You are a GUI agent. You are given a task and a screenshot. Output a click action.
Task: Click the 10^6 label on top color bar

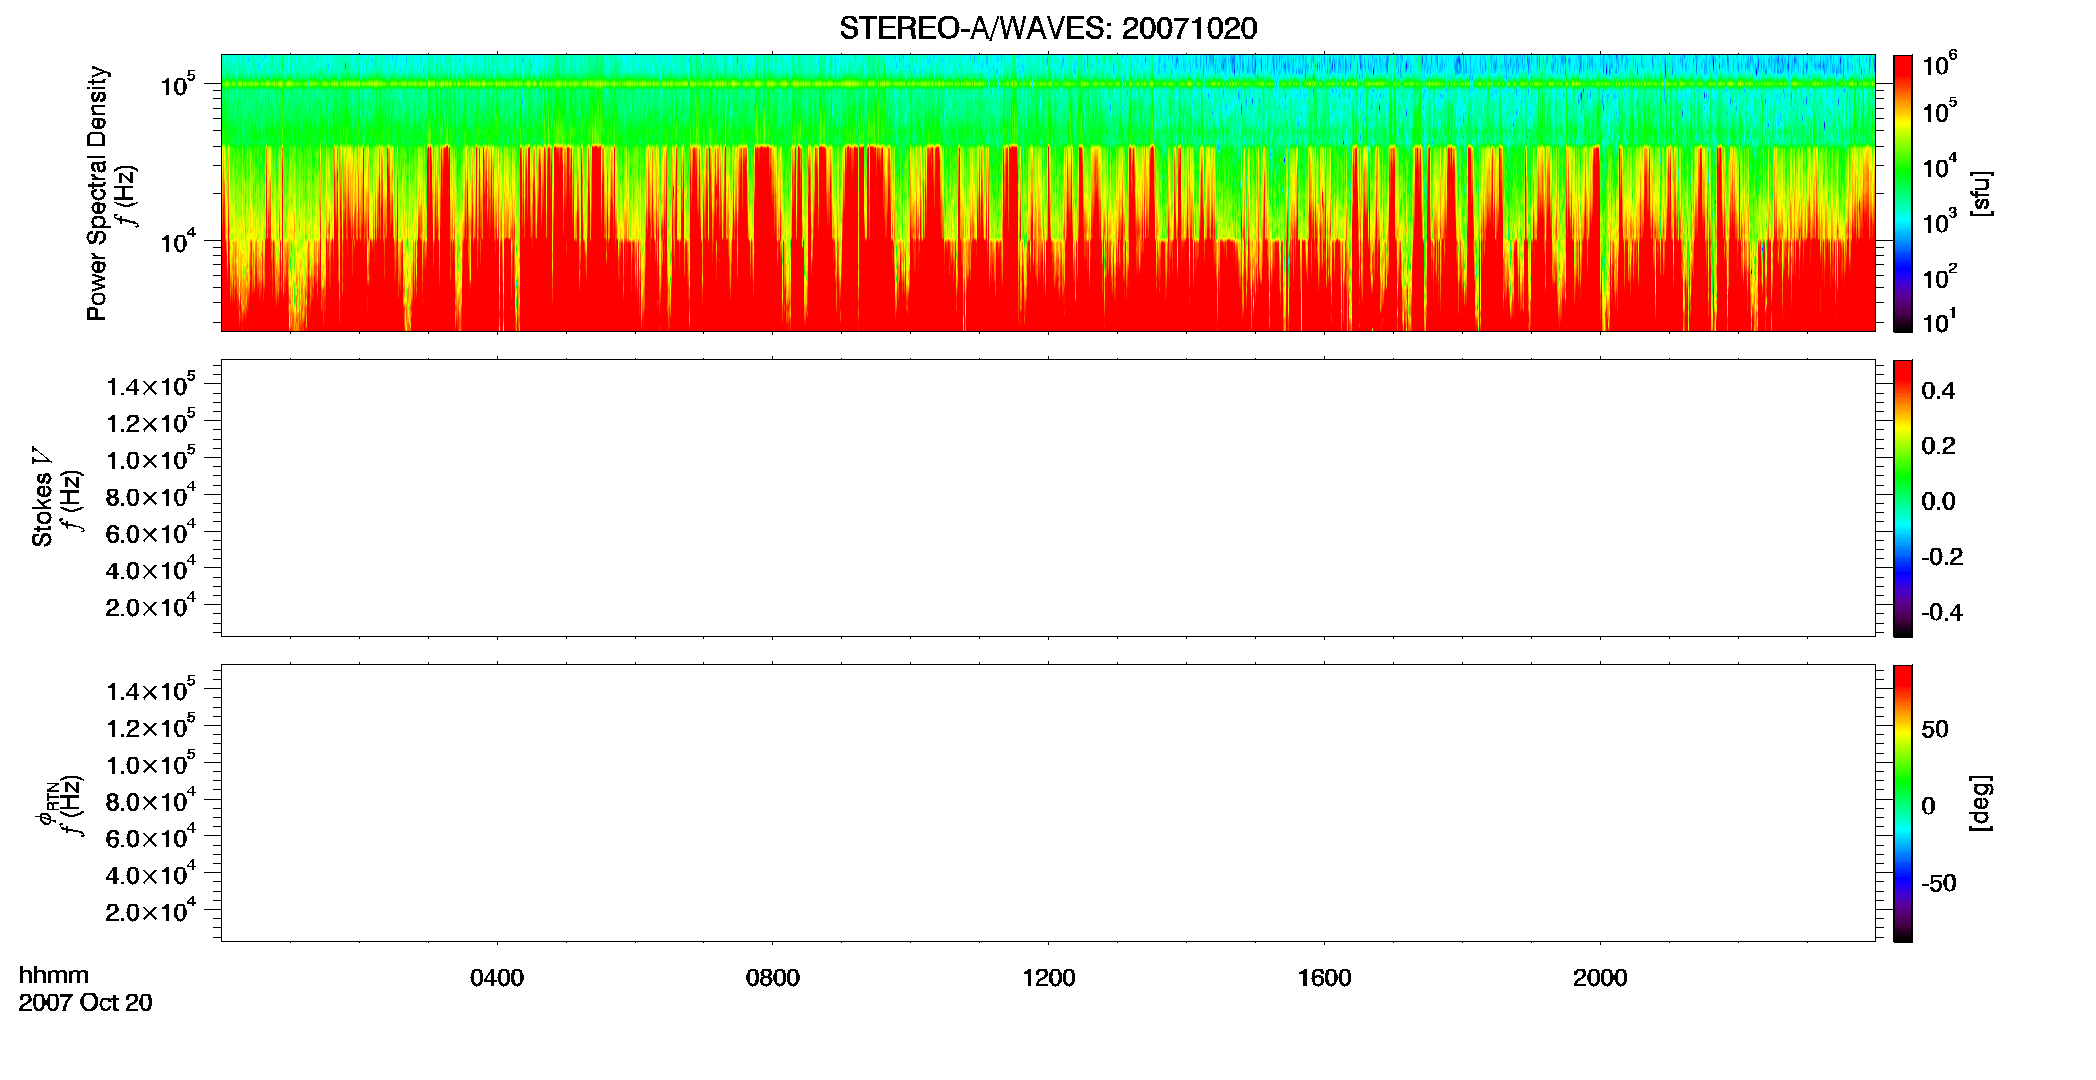(1939, 65)
